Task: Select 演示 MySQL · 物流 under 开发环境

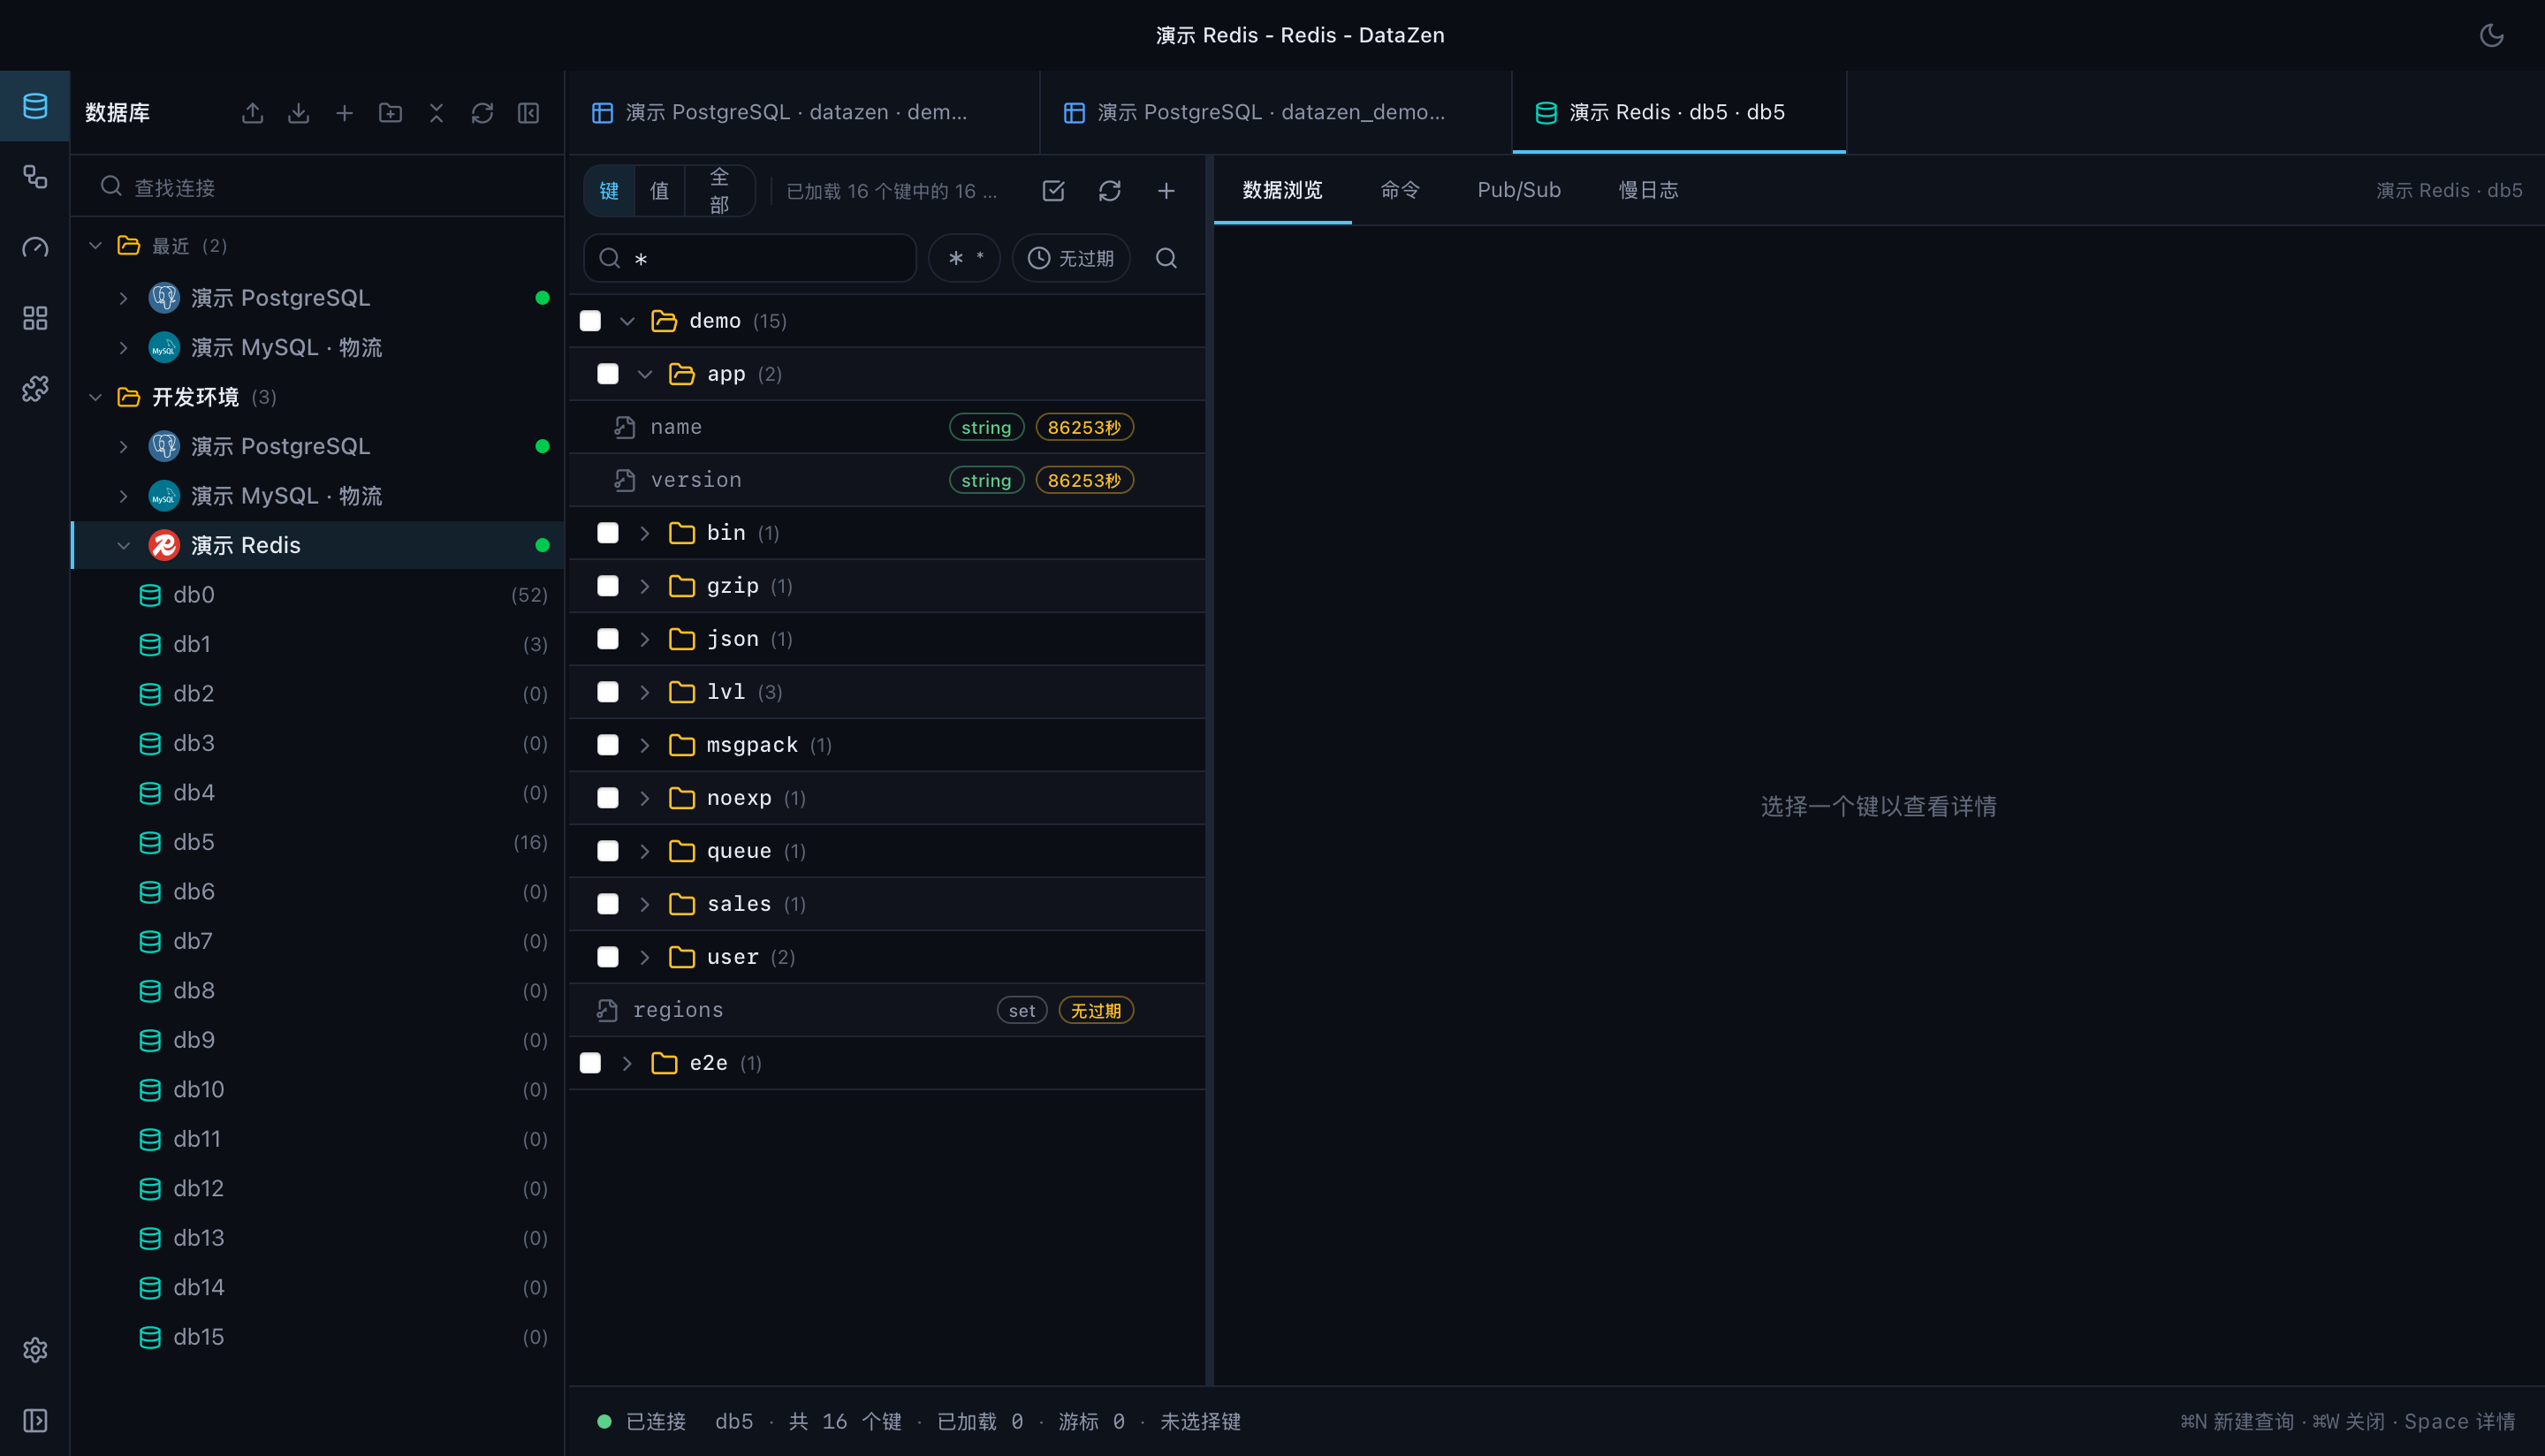Action: [318, 497]
